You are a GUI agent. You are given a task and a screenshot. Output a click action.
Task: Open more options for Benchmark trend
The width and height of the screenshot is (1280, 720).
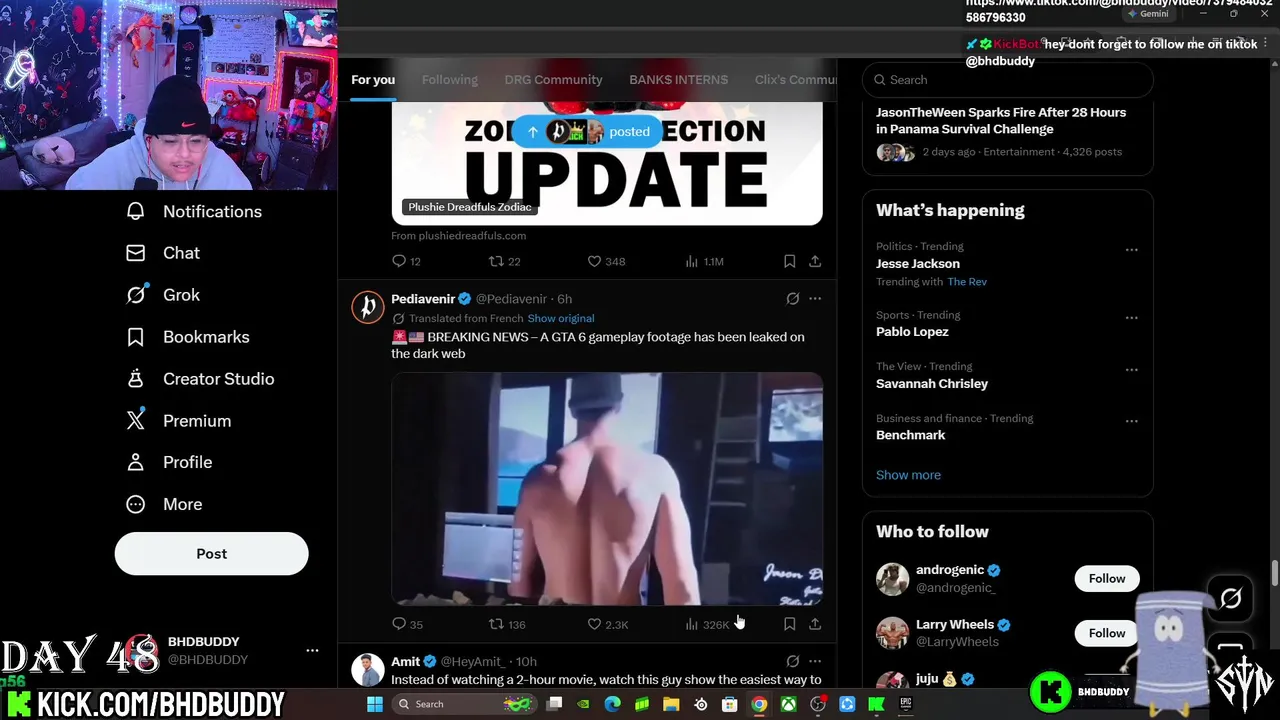1131,422
